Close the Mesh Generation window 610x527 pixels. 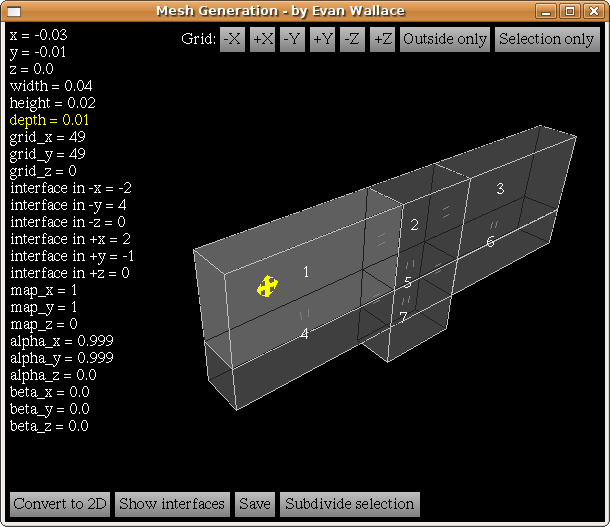(594, 11)
